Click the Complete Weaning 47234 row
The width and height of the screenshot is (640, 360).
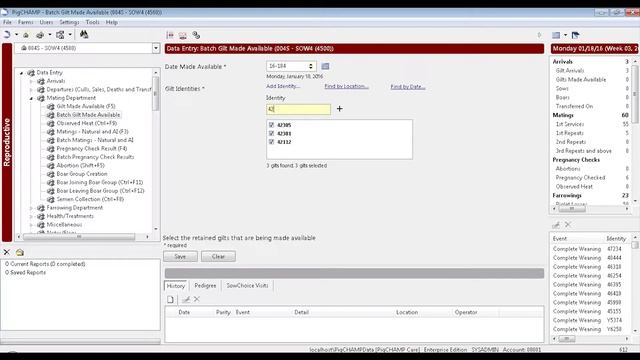(590, 249)
